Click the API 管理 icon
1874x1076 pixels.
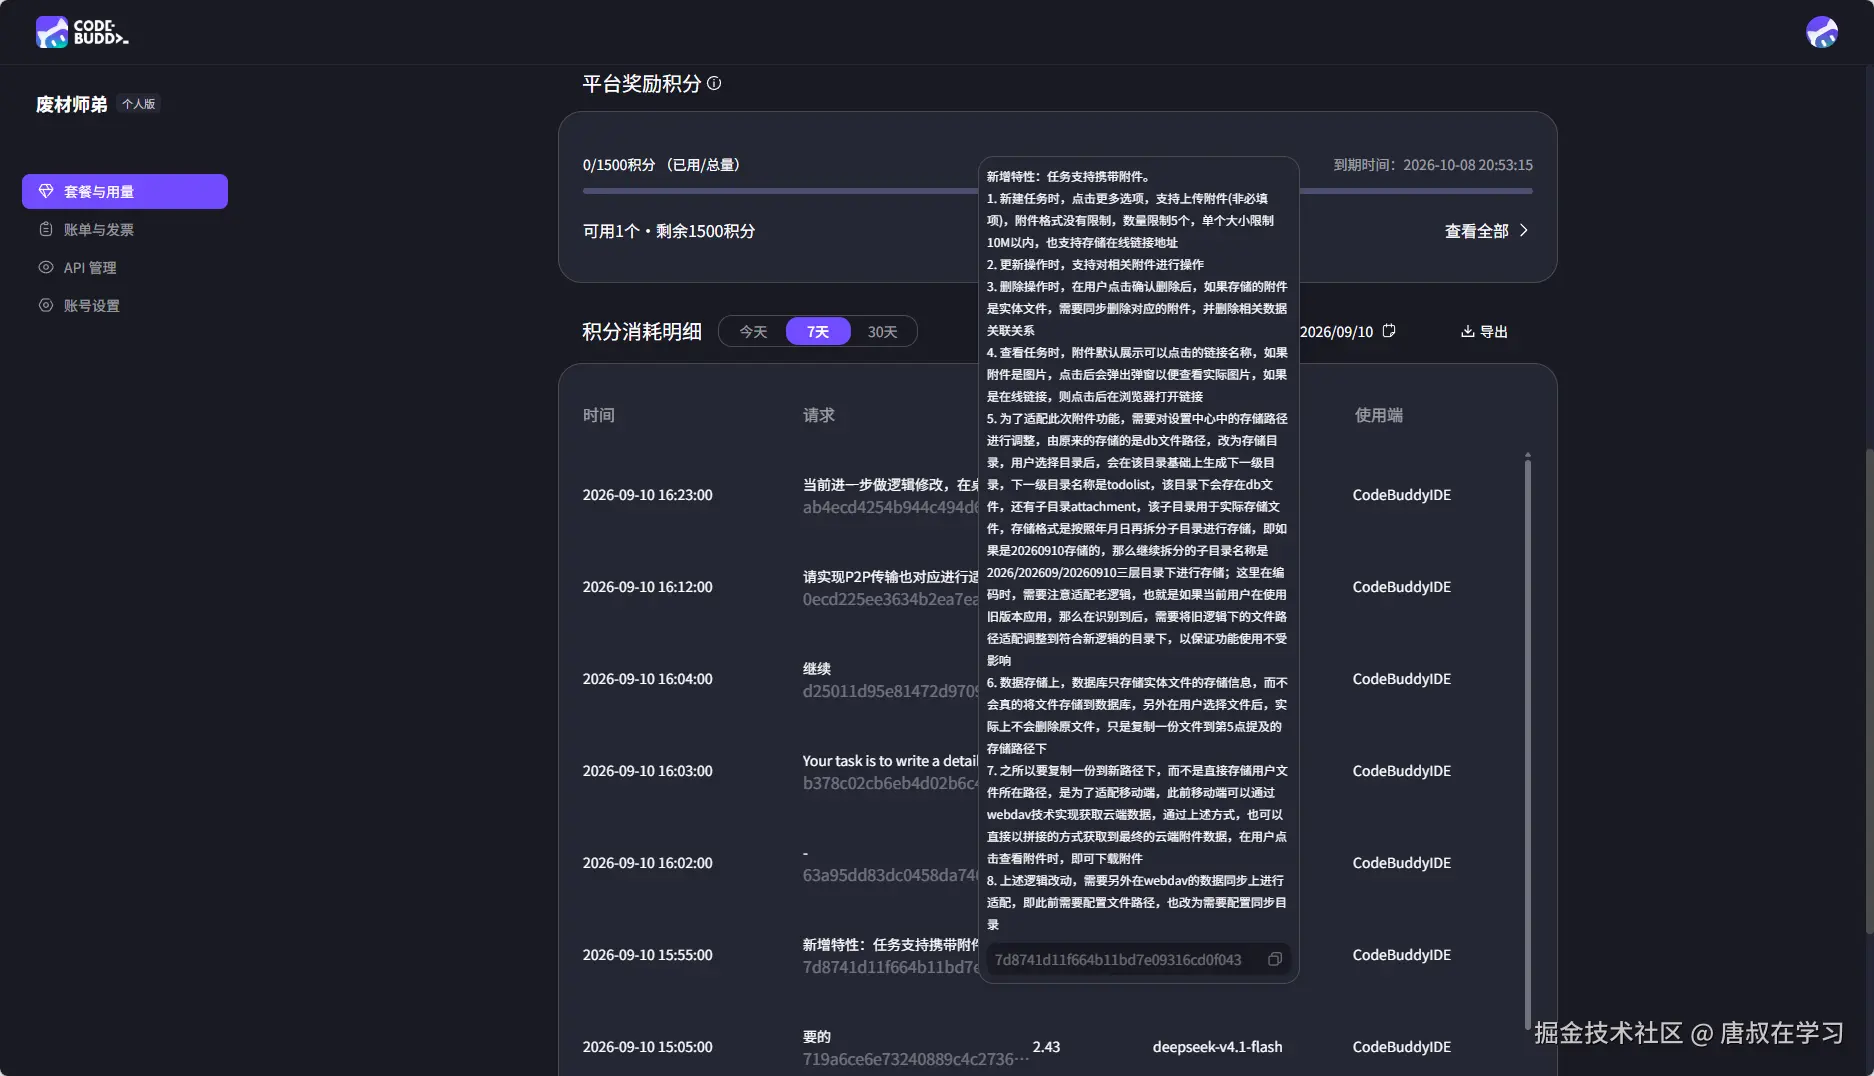(46, 267)
